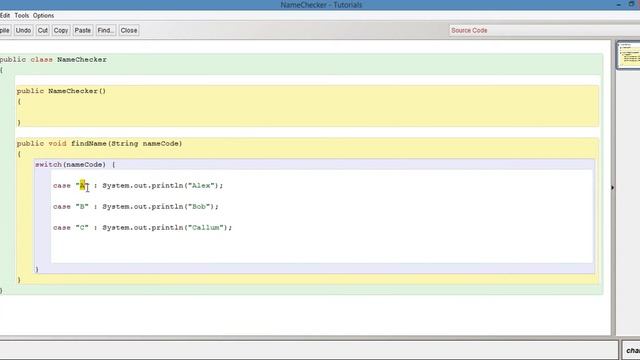Viewport: 640px width, 360px height.
Task: Click the code overview thumbnail navigator
Action: [x=629, y=55]
